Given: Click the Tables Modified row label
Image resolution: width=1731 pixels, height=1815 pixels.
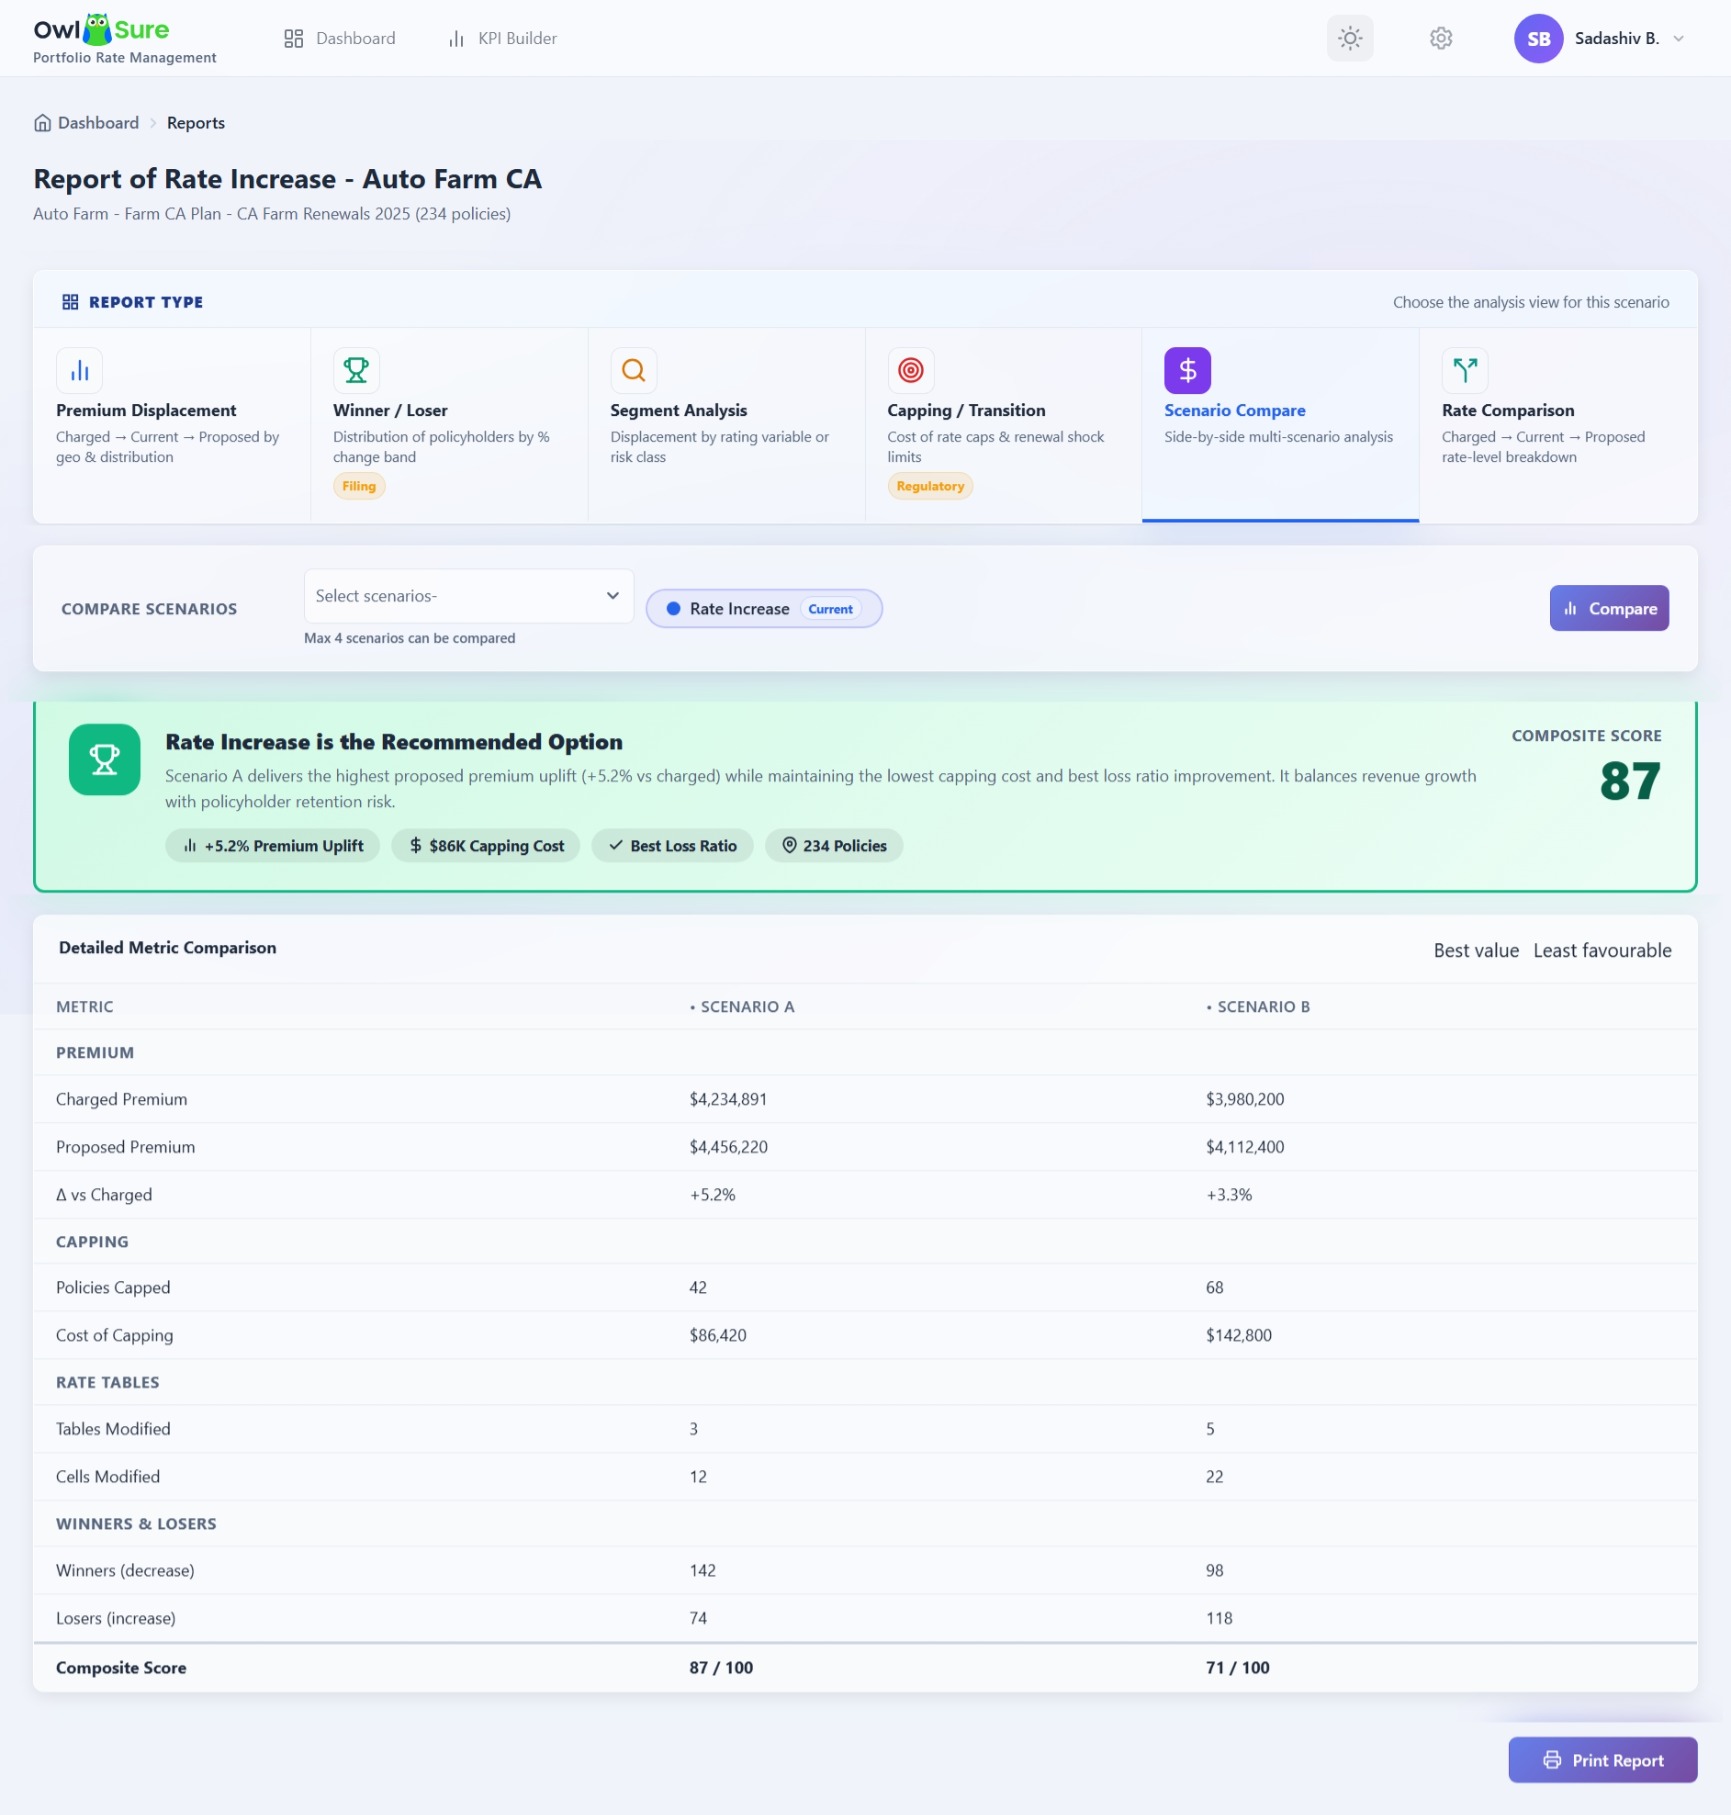Looking at the screenshot, I should pyautogui.click(x=113, y=1429).
